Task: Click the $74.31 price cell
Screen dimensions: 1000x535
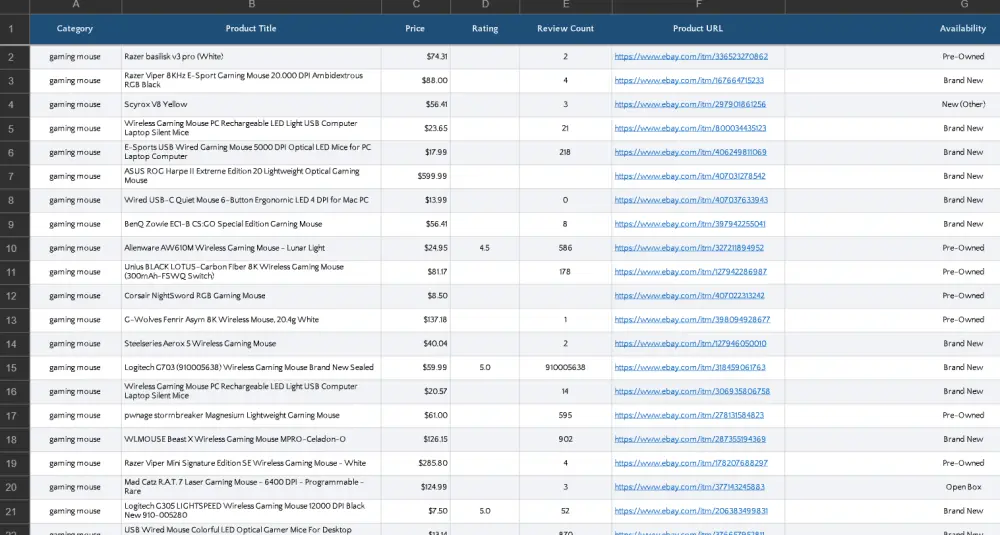Action: (x=416, y=57)
